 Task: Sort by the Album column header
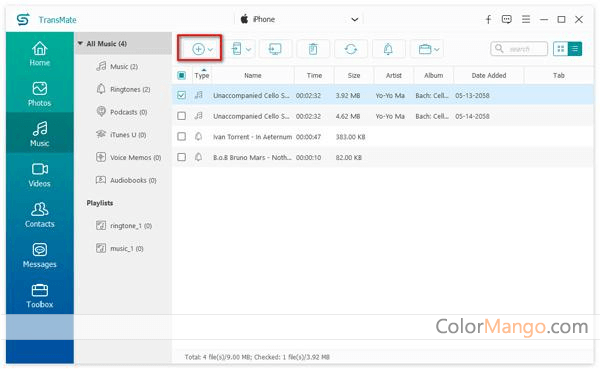(x=434, y=75)
